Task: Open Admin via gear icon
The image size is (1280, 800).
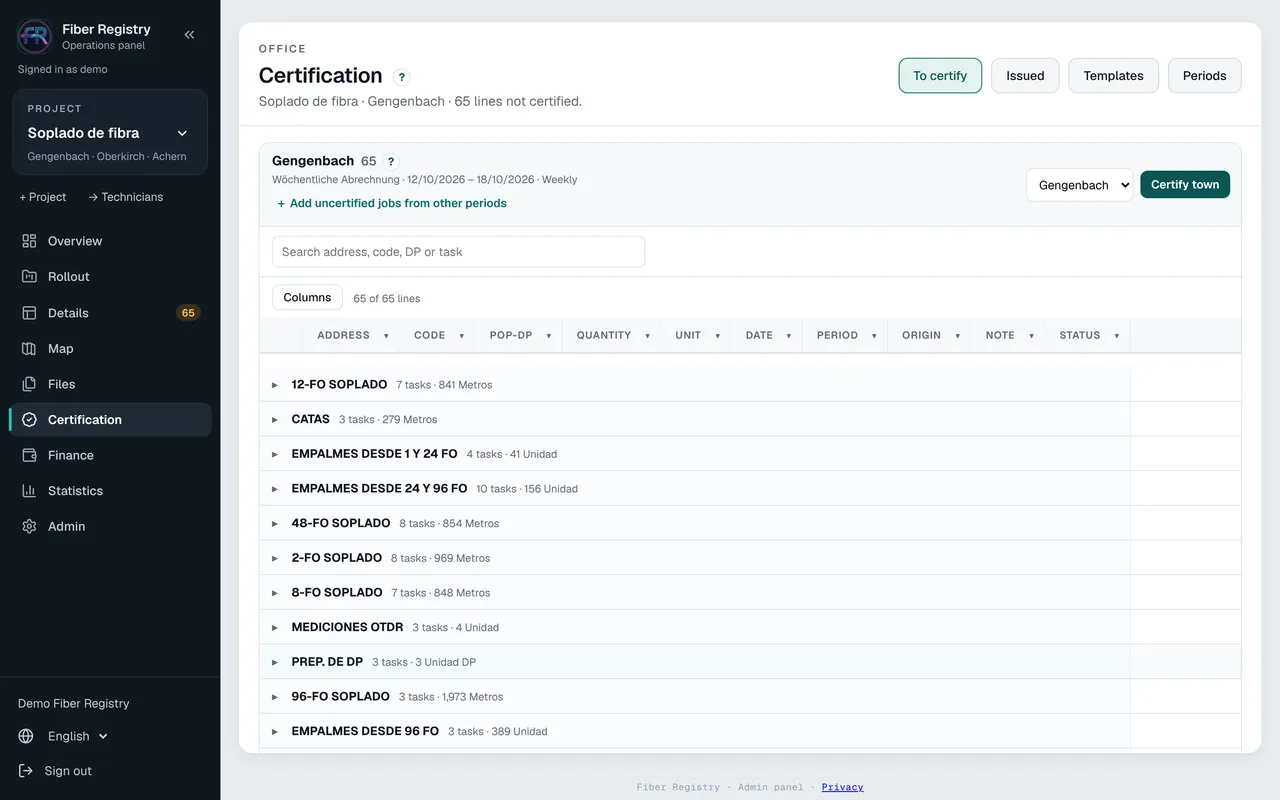Action: pyautogui.click(x=29, y=526)
